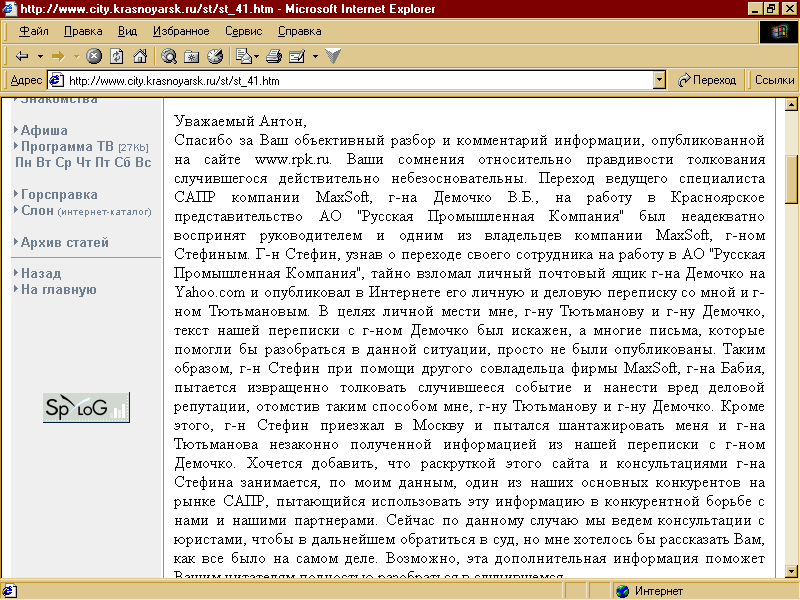Screen dimensions: 800x600
Task: Select Сб in the TV schedule days
Action: tap(122, 162)
